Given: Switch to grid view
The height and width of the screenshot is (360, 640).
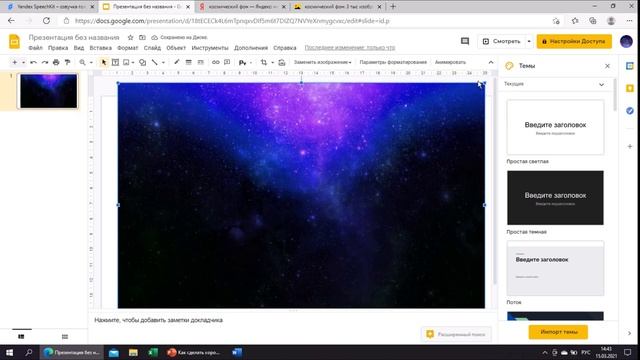Looking at the screenshot, I should pos(65,337).
